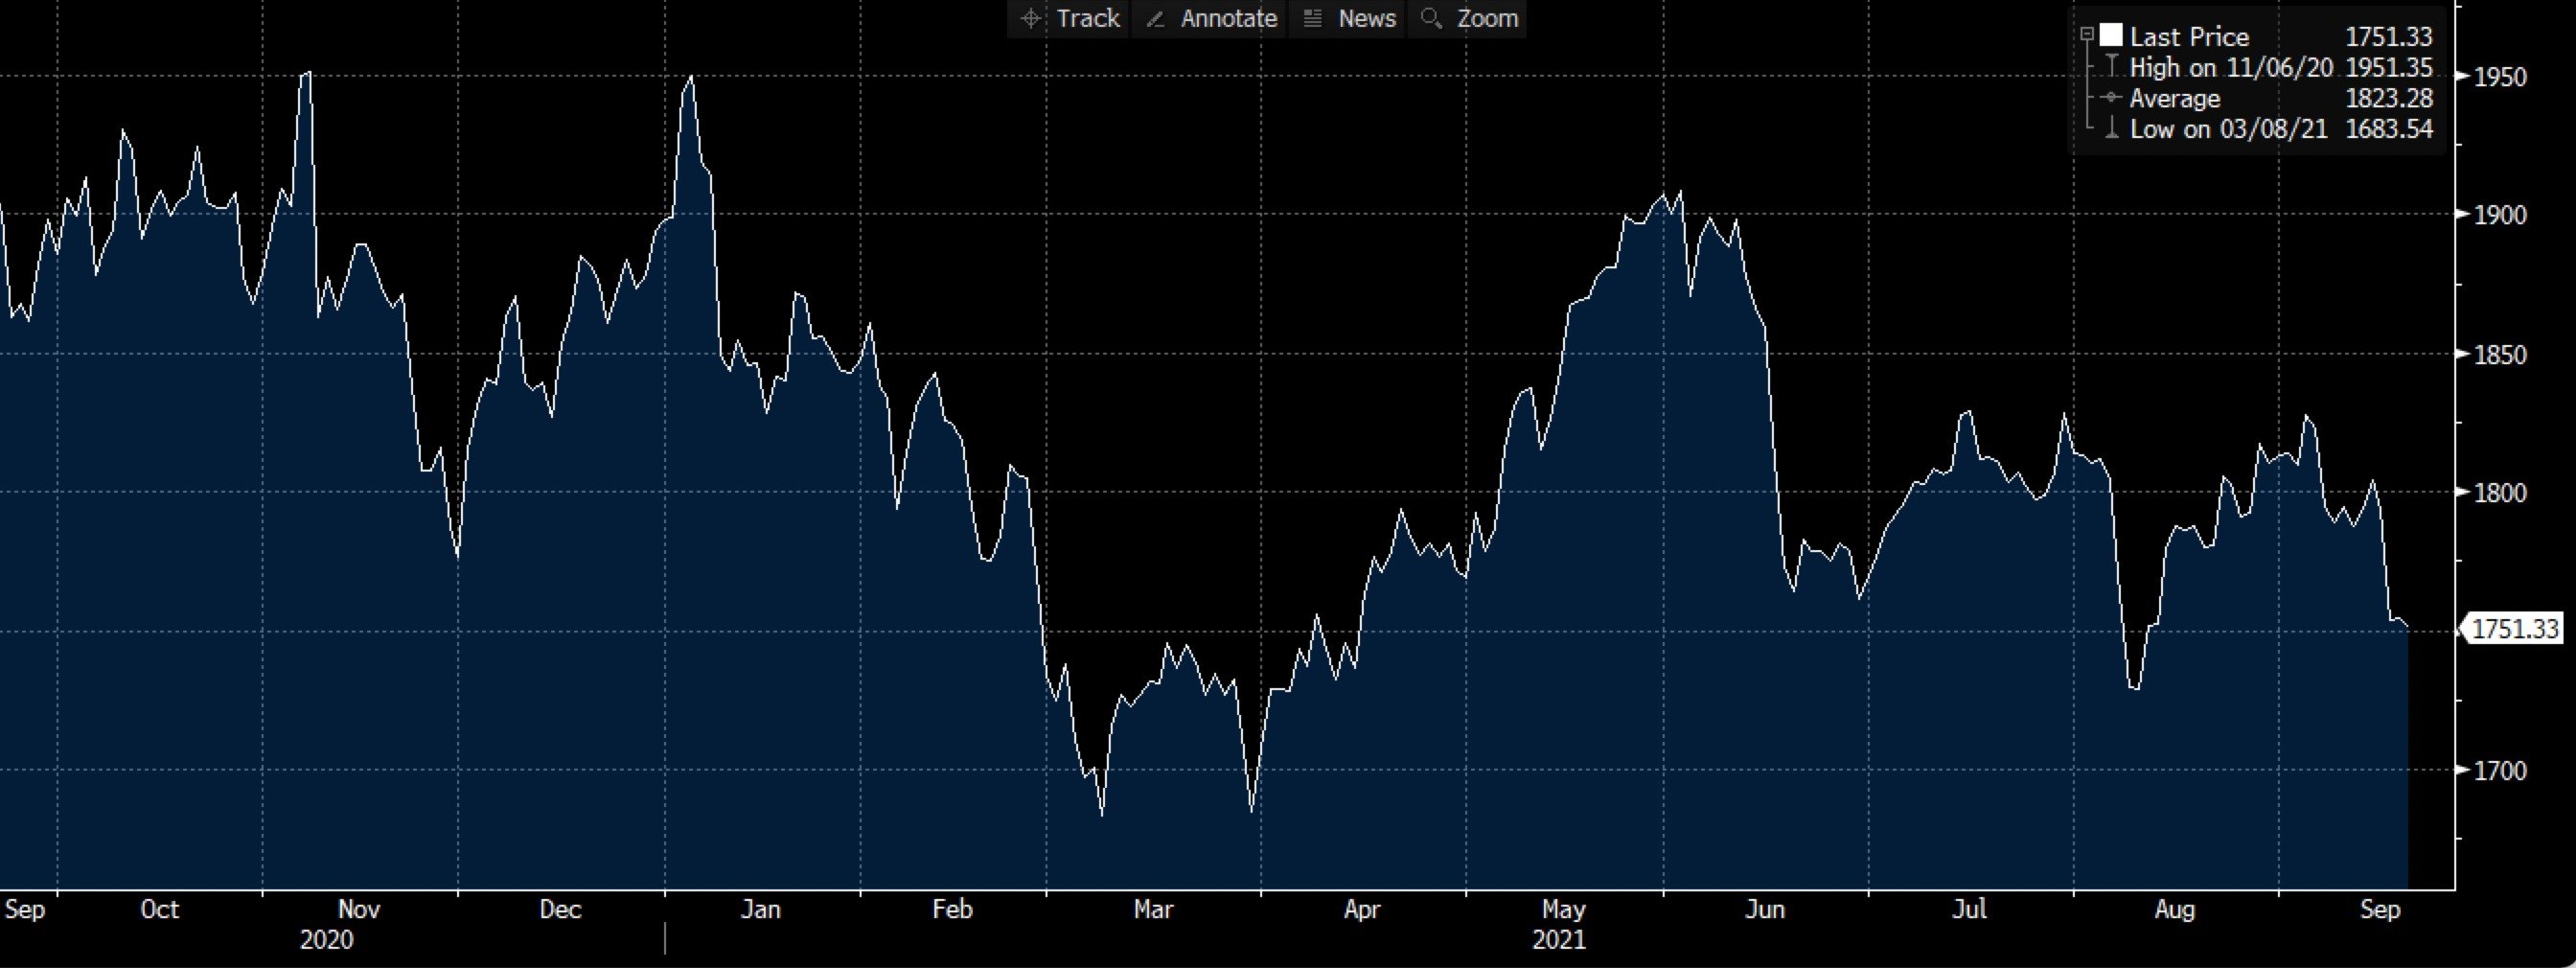Select the Annotate pencil tool

point(1211,19)
